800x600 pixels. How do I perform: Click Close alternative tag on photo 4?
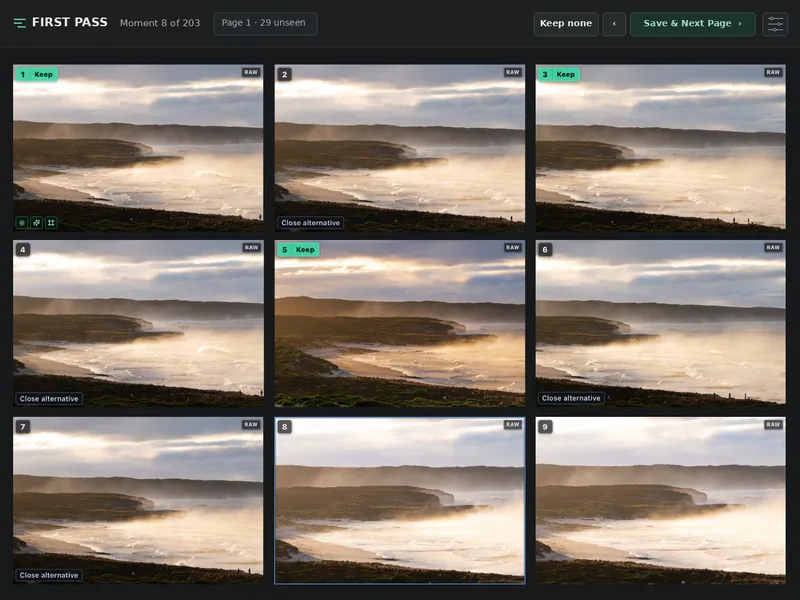(x=49, y=398)
